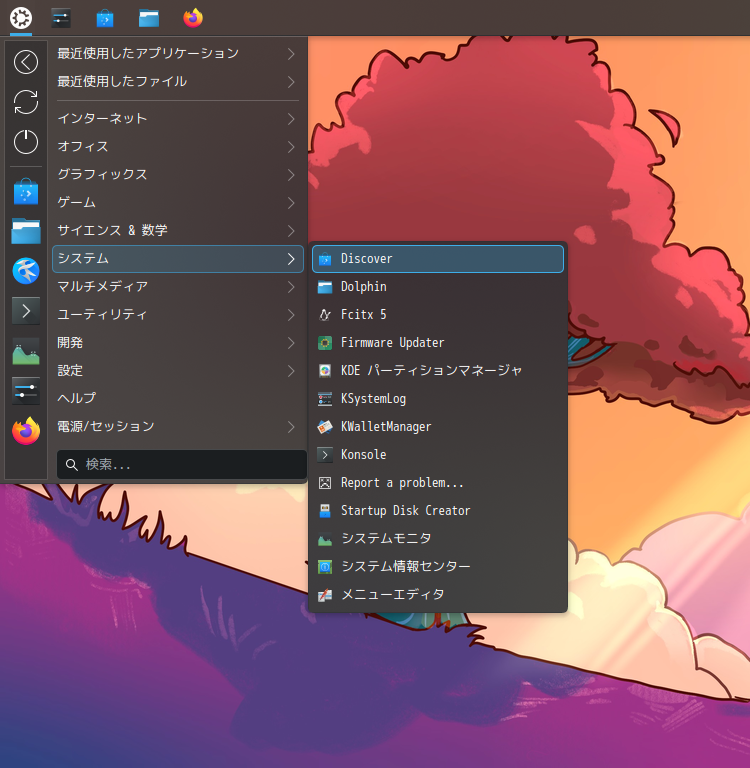Click the magnifier icon in search box
Image resolution: width=750 pixels, height=768 pixels.
[x=72, y=465]
